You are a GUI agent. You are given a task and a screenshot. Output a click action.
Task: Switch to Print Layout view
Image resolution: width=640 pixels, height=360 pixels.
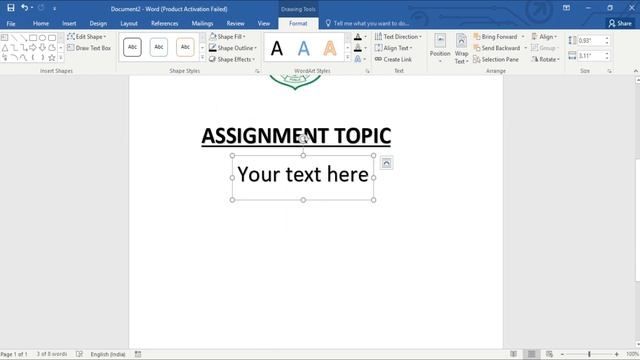click(x=531, y=354)
